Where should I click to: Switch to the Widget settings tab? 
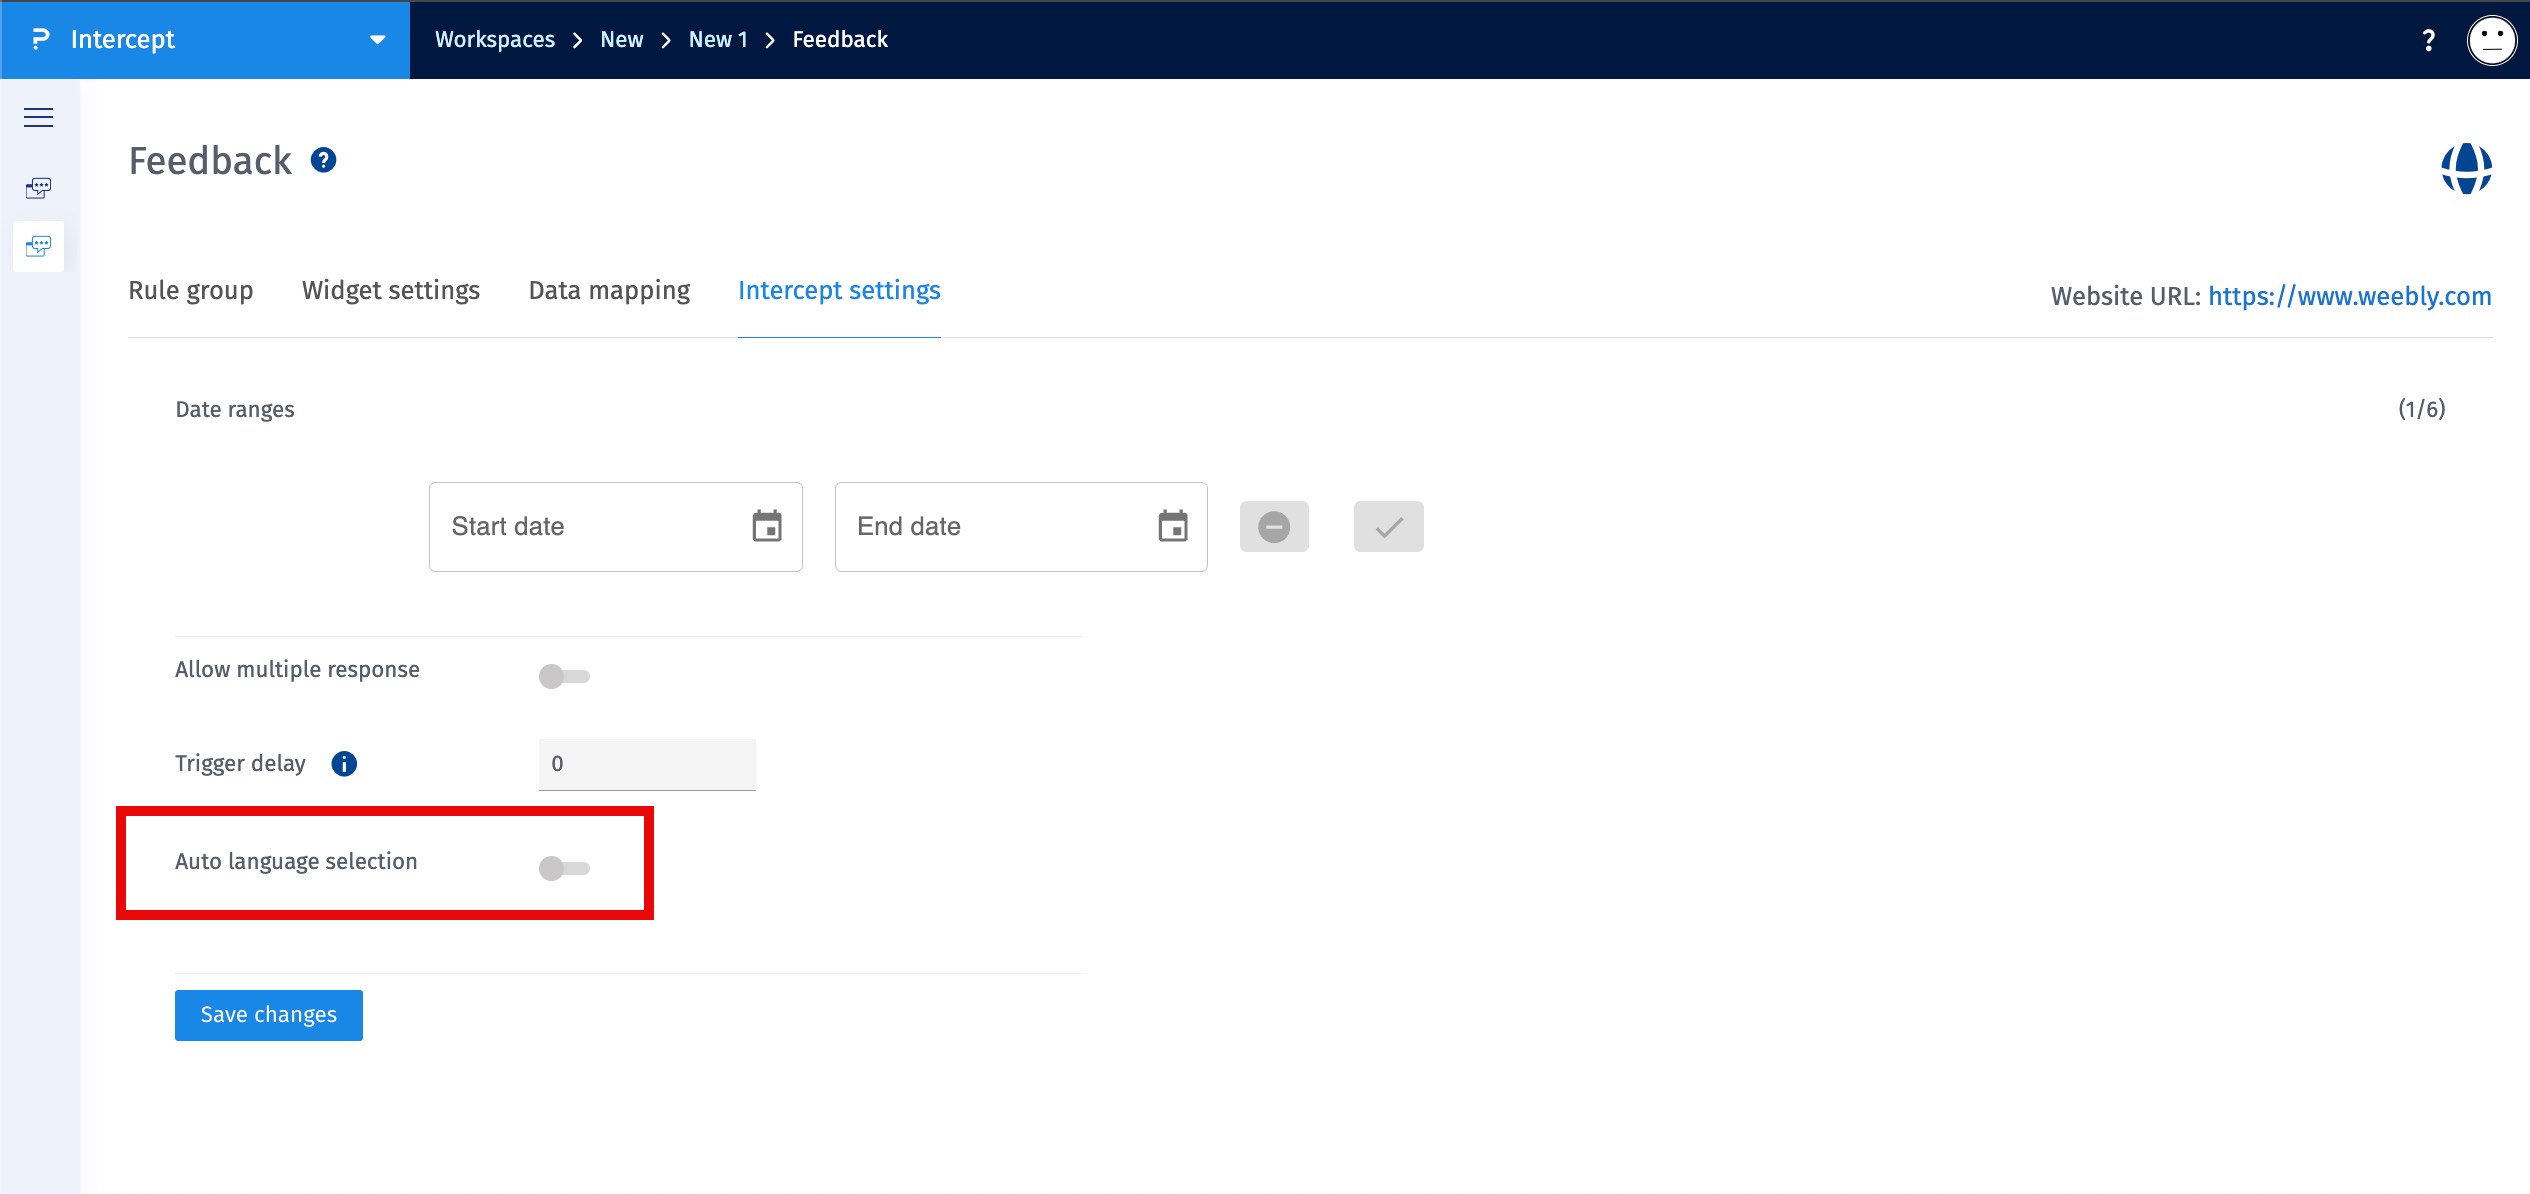[x=390, y=291]
